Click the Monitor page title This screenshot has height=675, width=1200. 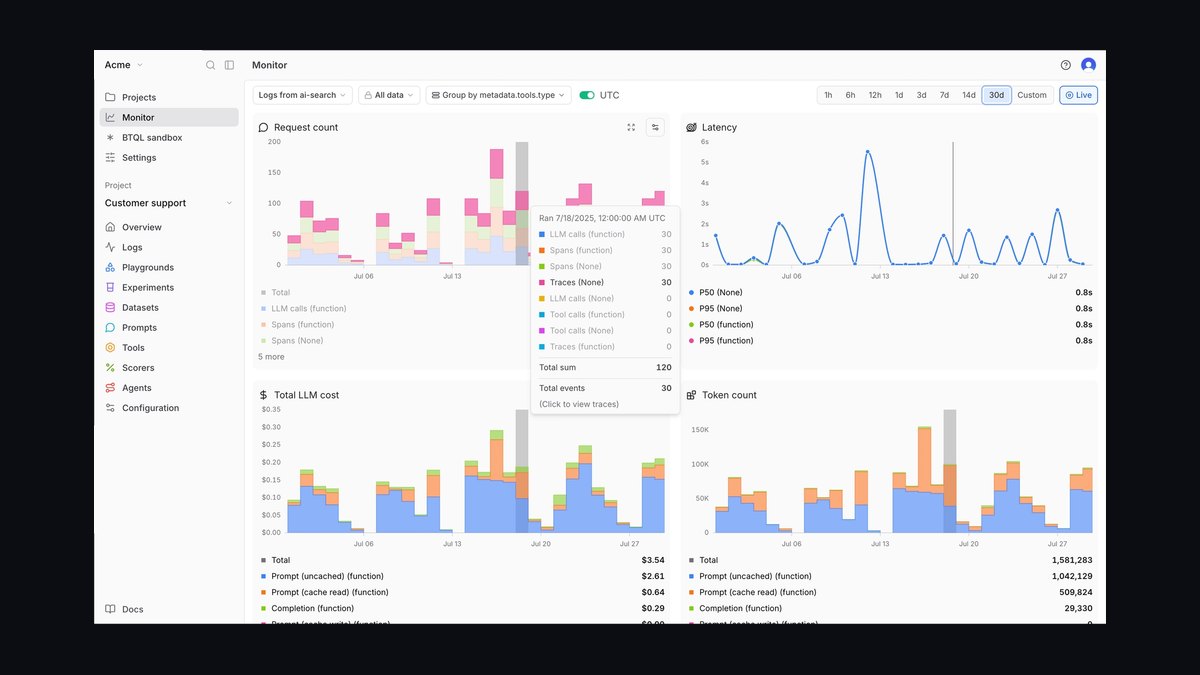click(x=269, y=65)
